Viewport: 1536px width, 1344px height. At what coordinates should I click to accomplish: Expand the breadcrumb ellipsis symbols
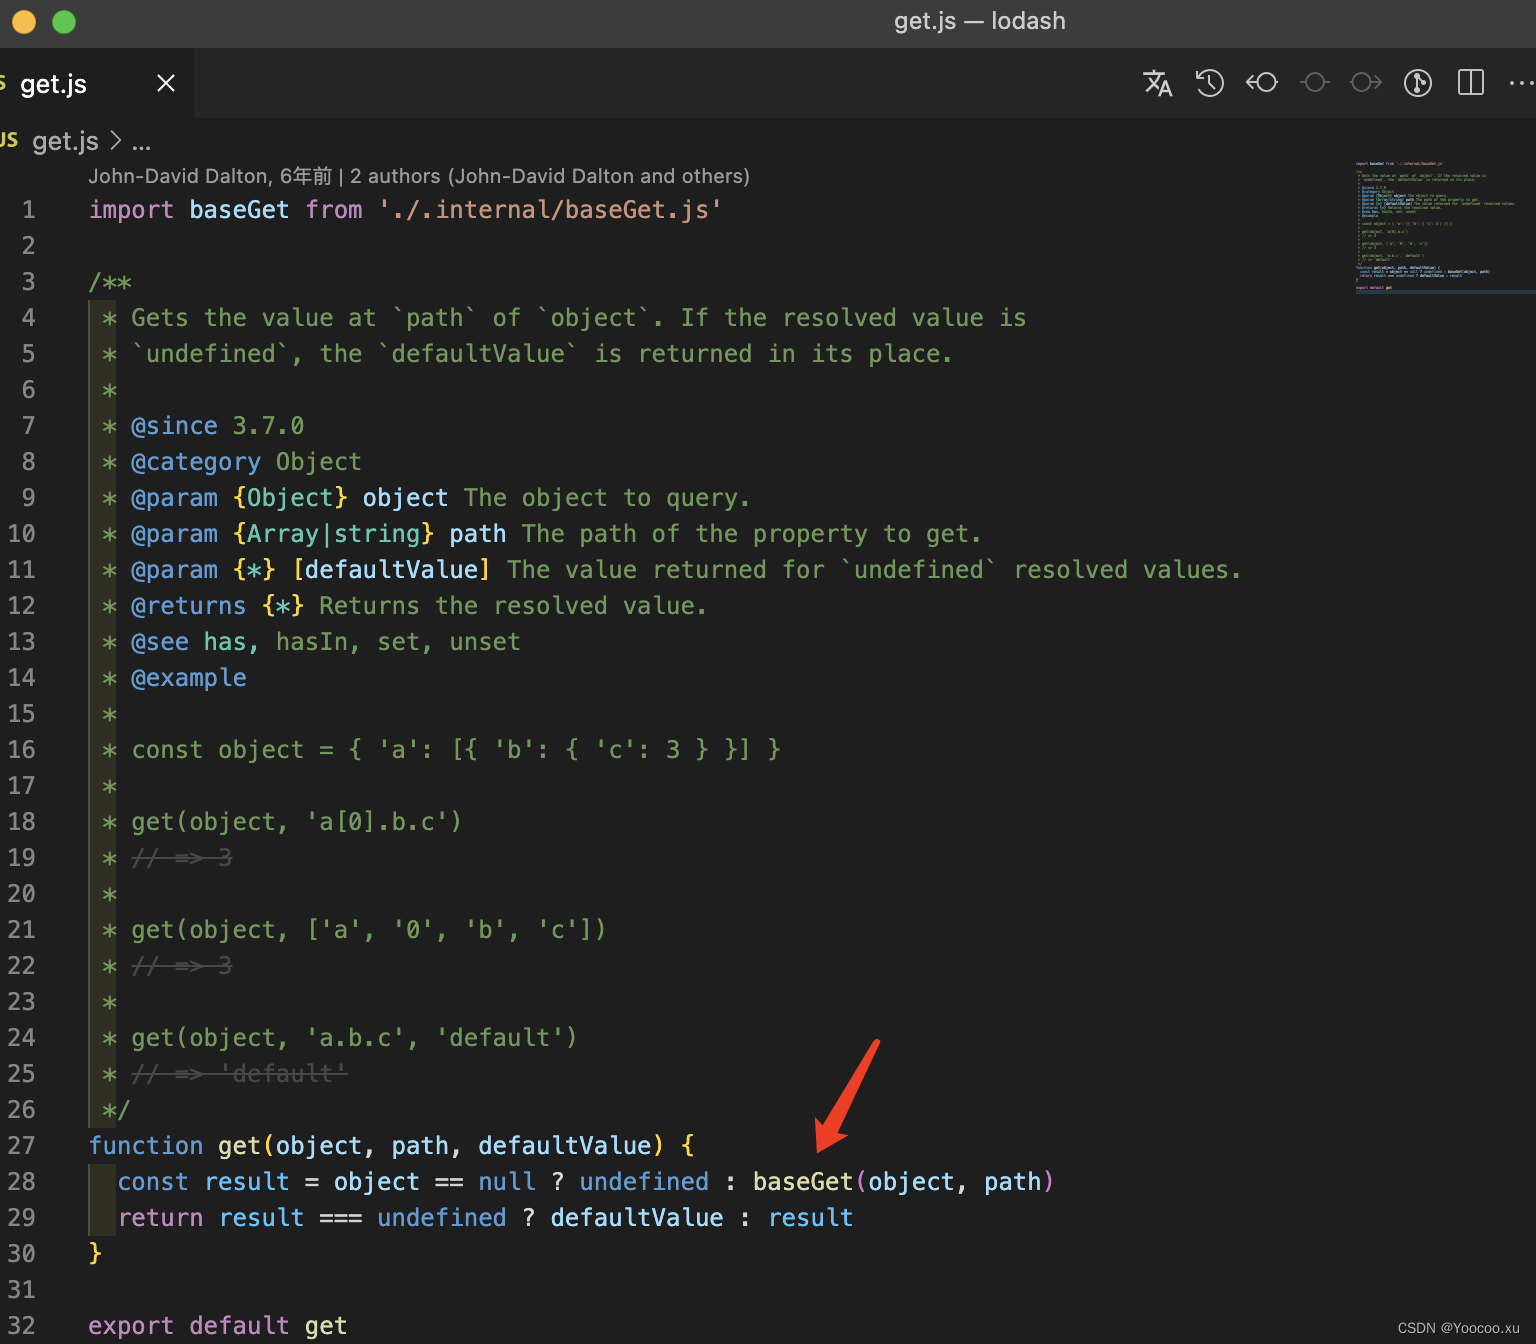point(141,143)
